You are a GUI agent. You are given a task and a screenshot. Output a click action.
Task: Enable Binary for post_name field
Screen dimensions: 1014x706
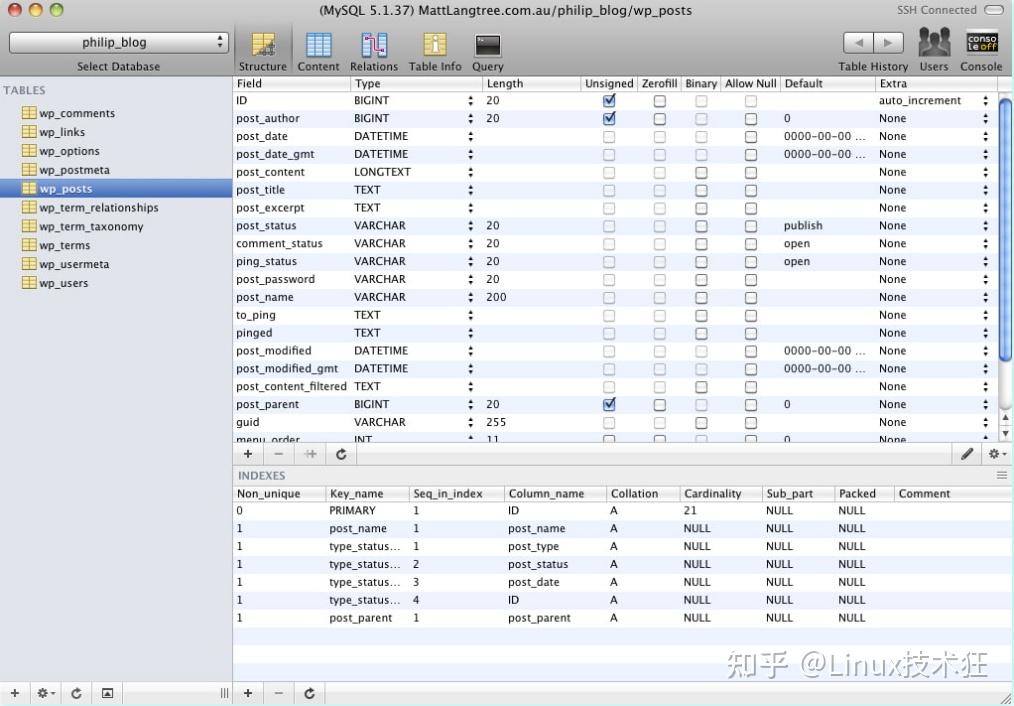click(701, 297)
